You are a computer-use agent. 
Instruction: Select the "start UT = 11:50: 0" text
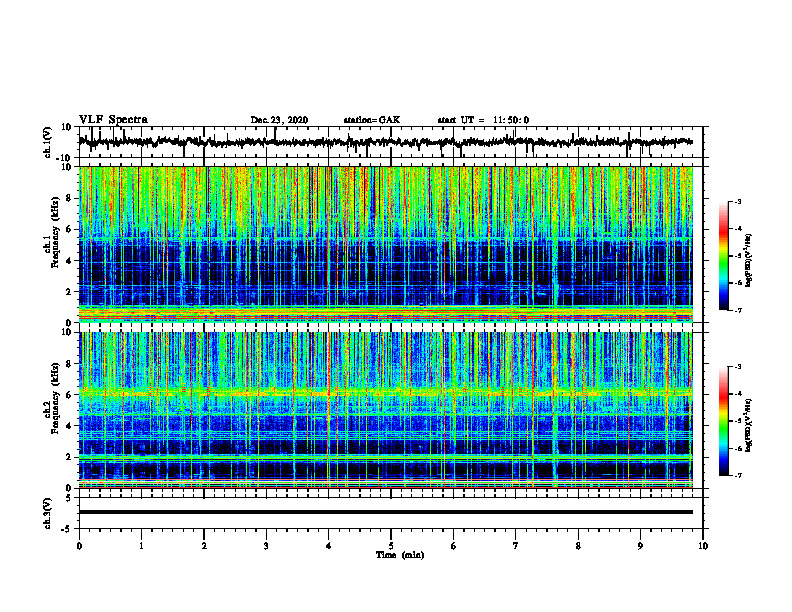[x=483, y=120]
